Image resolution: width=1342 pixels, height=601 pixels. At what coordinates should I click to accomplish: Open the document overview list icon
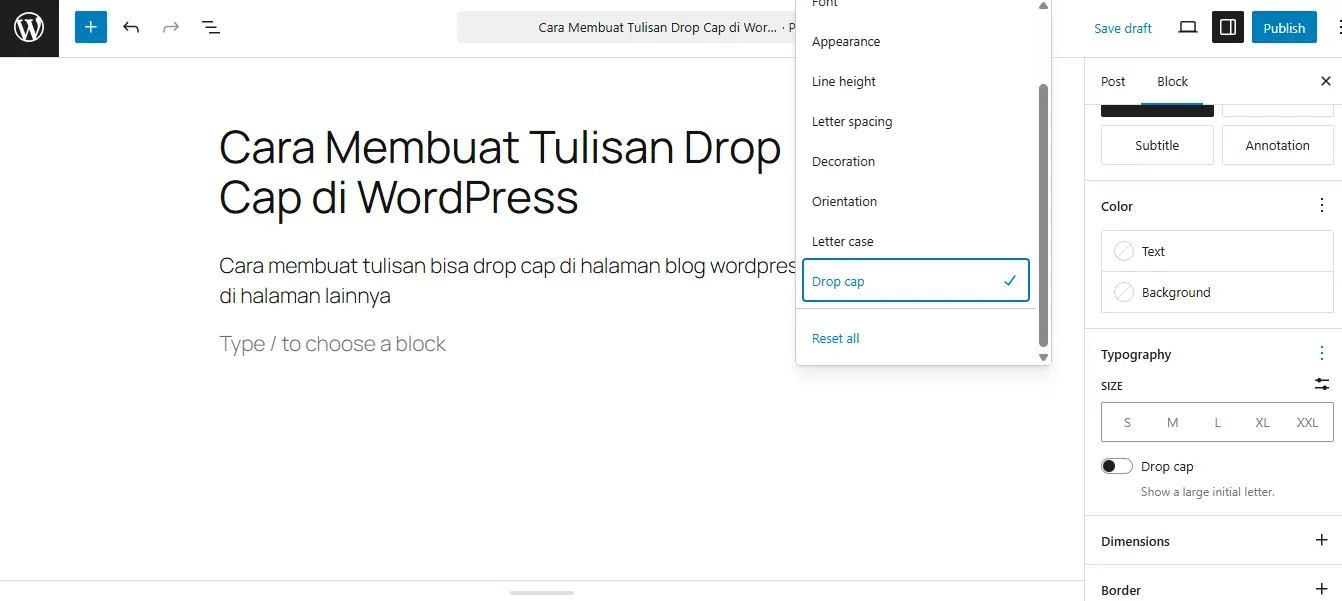point(211,27)
